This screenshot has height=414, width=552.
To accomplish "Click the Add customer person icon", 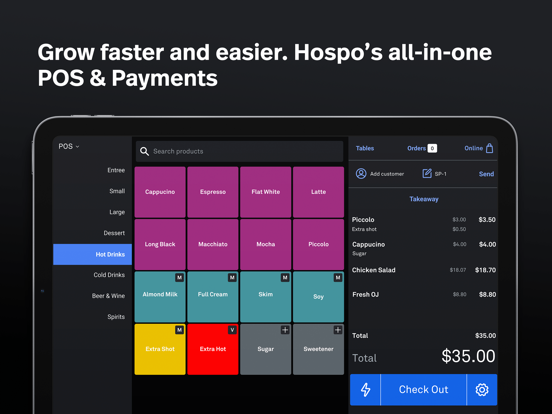I will (361, 174).
